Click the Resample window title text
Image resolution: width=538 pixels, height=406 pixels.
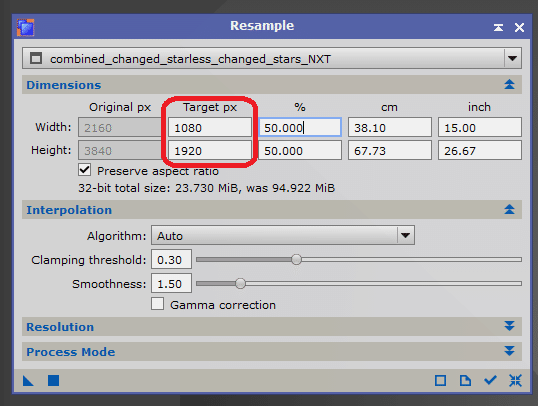262,26
